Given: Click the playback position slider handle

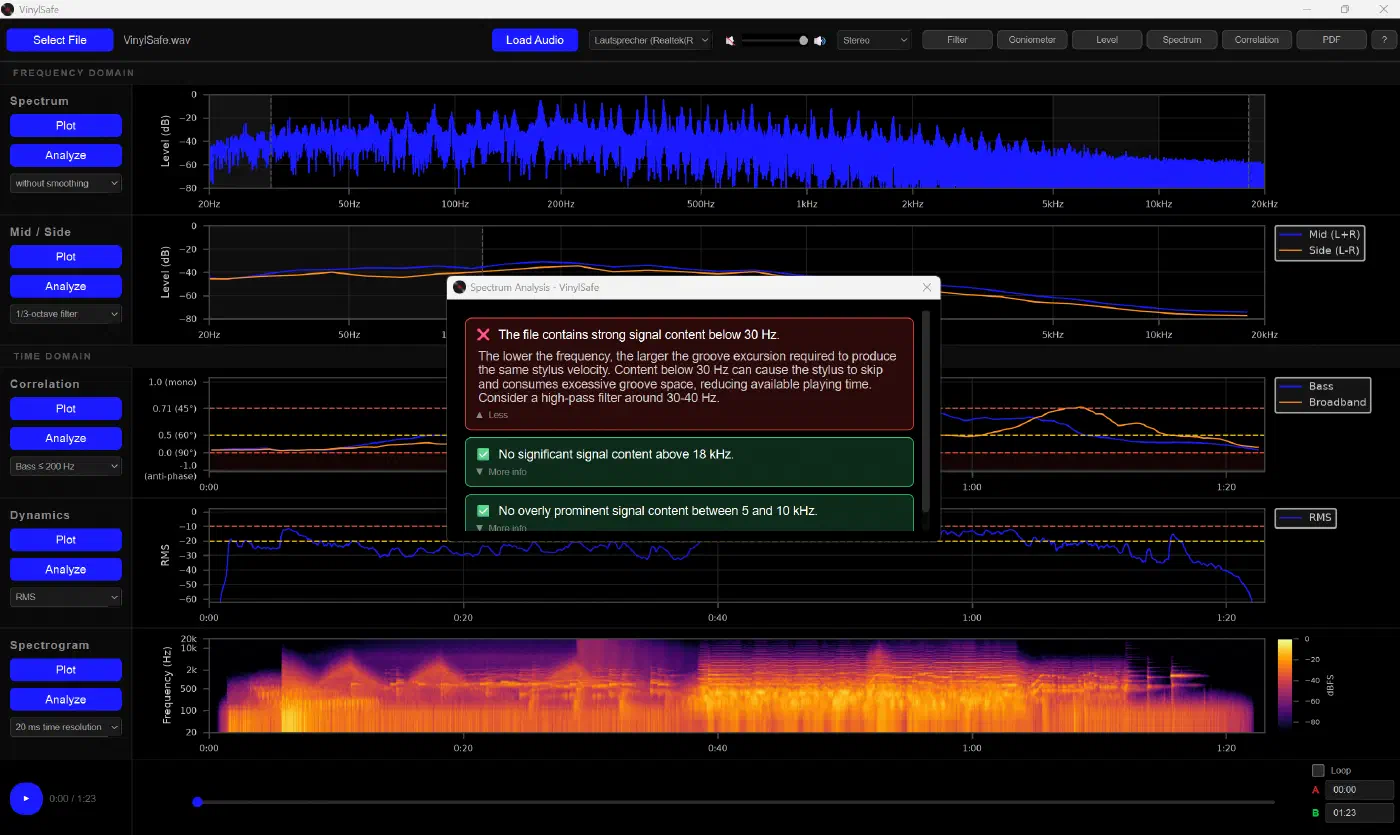Looking at the screenshot, I should pyautogui.click(x=197, y=802).
